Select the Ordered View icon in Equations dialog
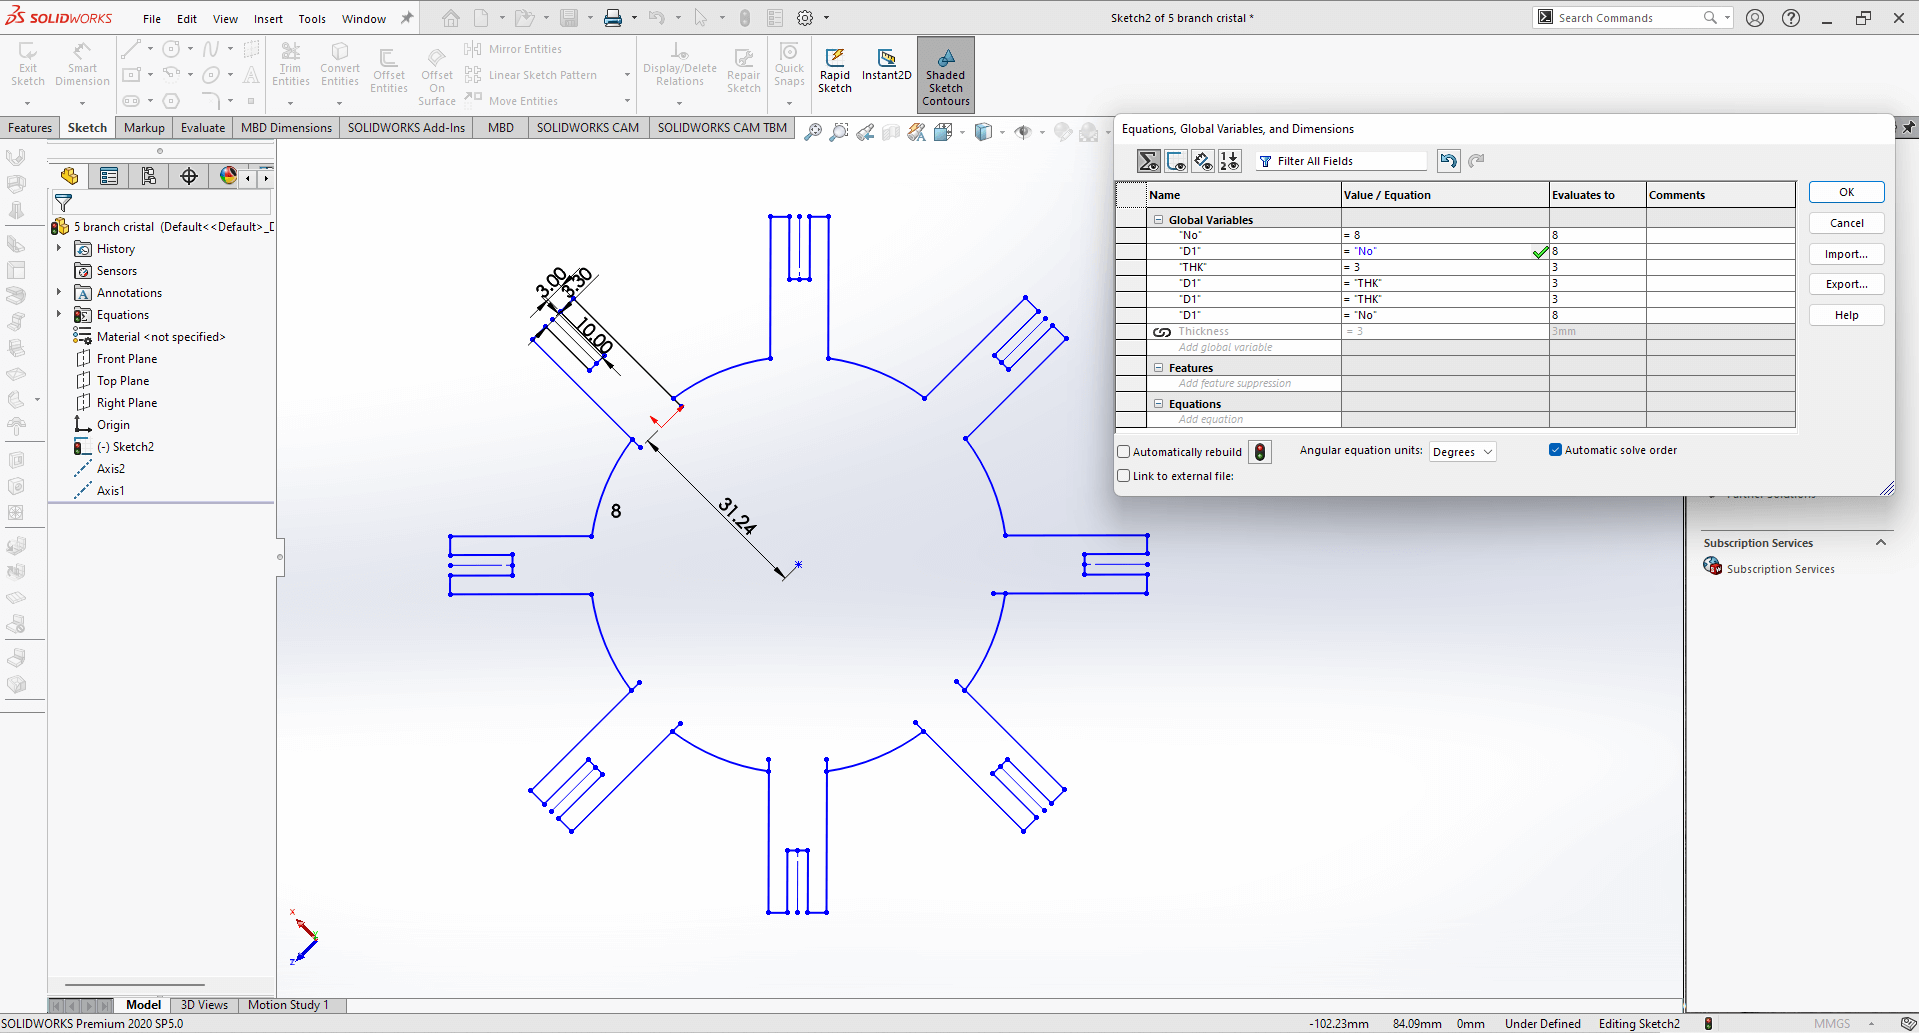This screenshot has width=1919, height=1033. (x=1230, y=161)
